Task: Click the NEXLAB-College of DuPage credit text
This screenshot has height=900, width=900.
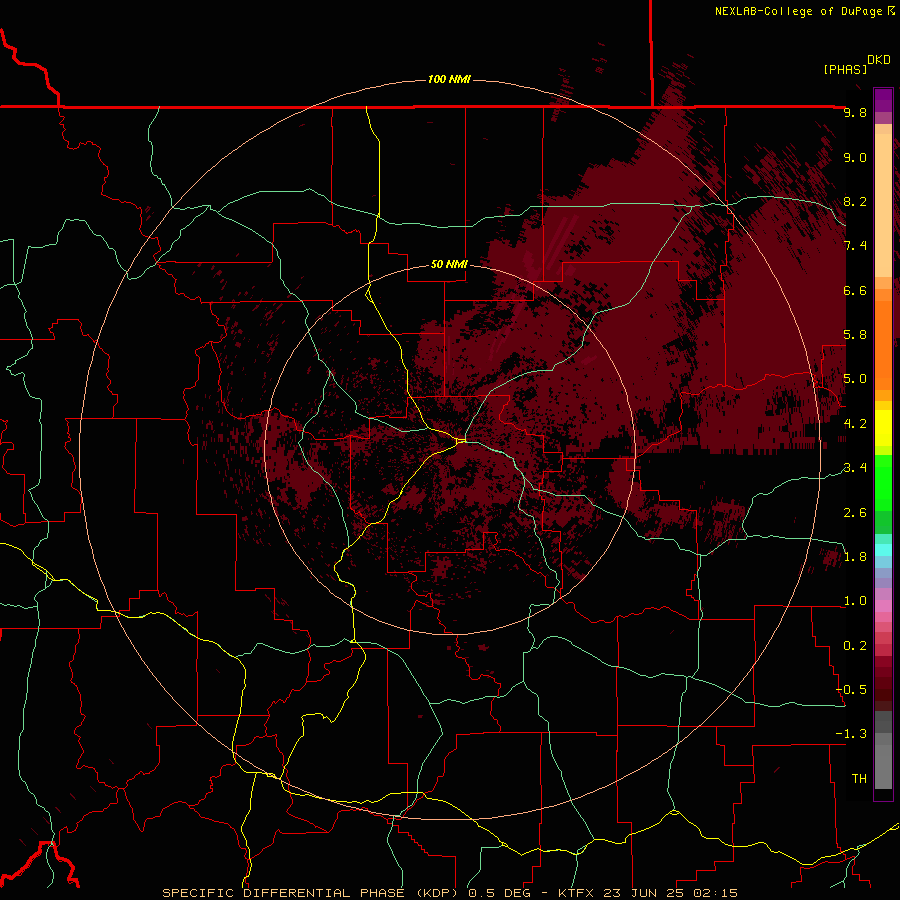Action: pos(799,11)
